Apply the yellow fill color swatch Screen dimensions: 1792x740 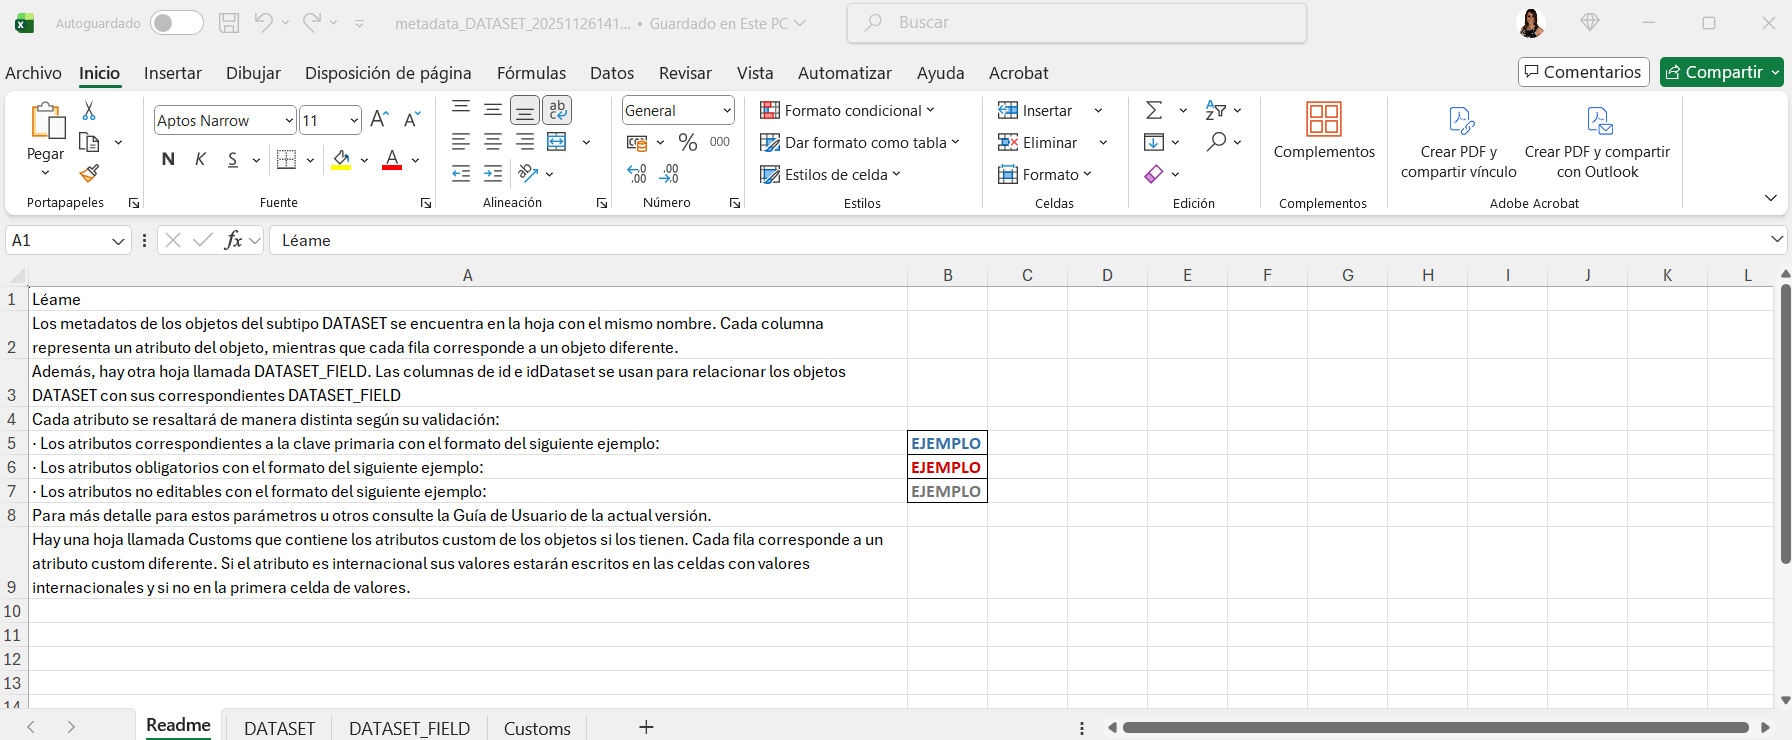pos(341,160)
